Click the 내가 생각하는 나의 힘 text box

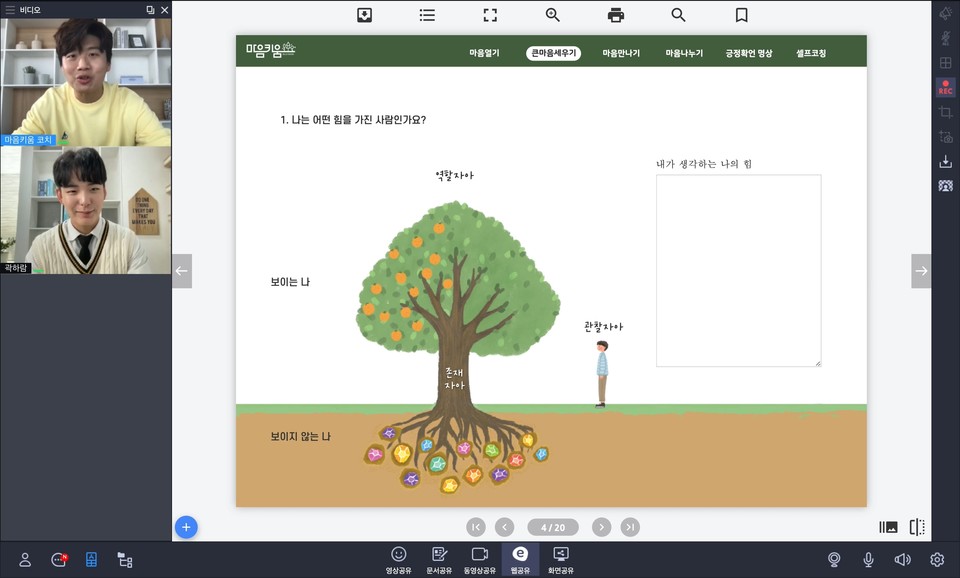[x=738, y=271]
